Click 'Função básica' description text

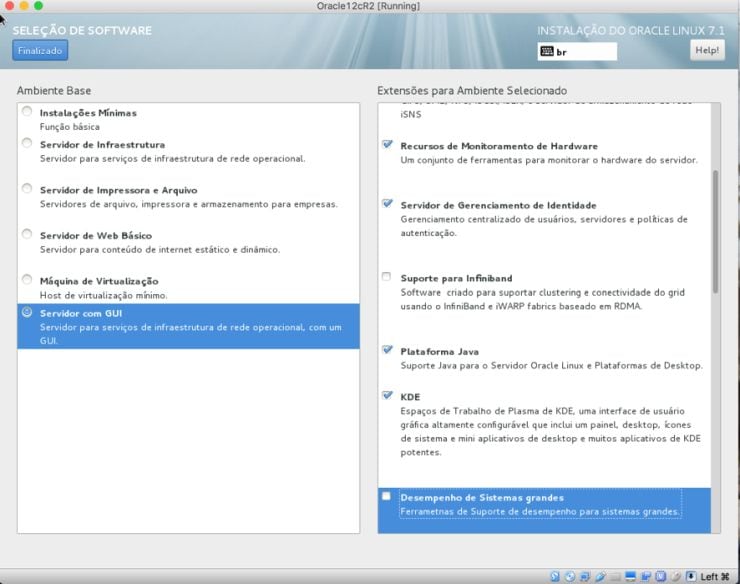coord(69,127)
